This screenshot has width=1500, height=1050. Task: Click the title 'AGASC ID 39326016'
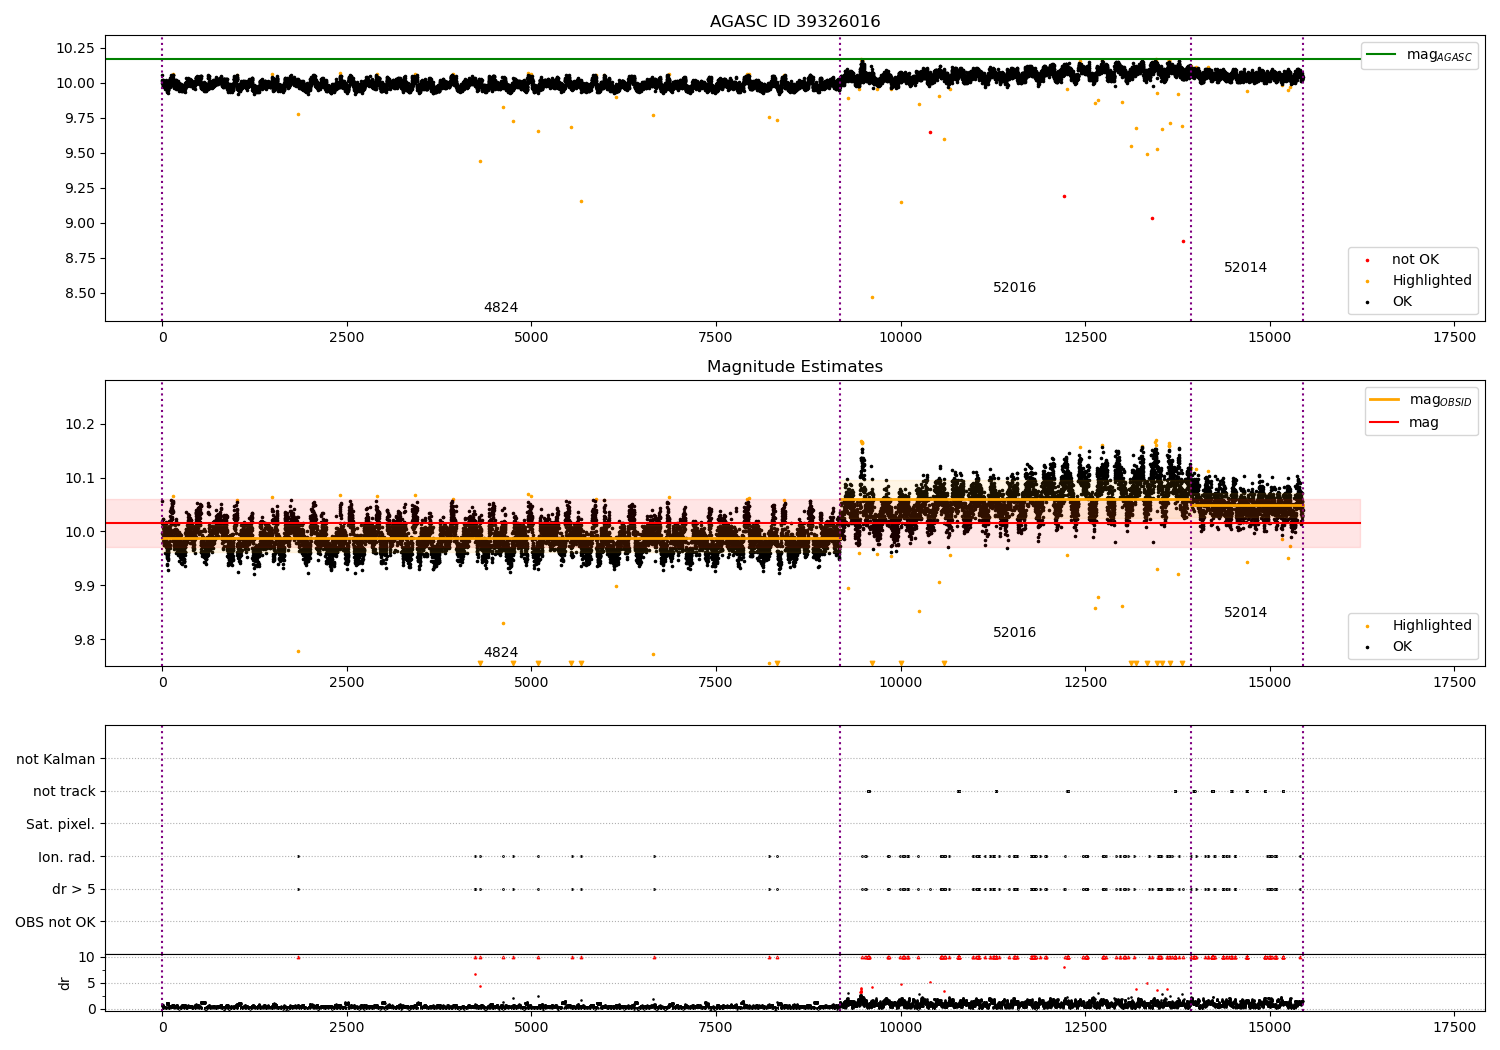point(795,22)
